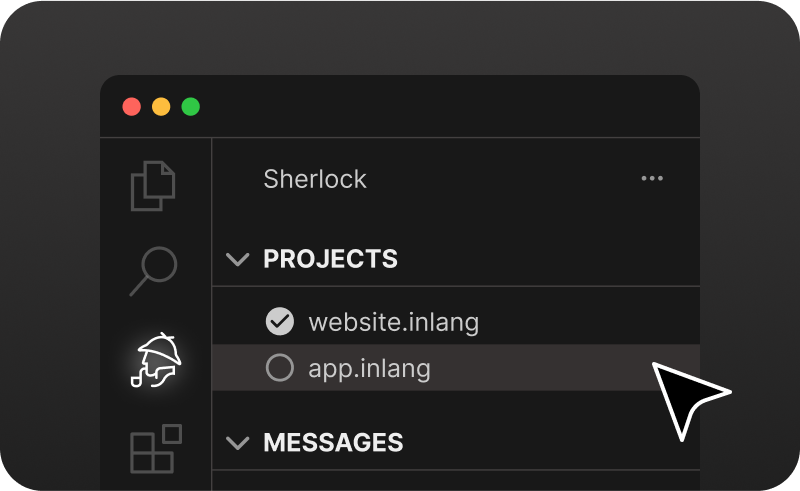Open the Search view in activity bar
The width and height of the screenshot is (800, 491).
[x=153, y=271]
